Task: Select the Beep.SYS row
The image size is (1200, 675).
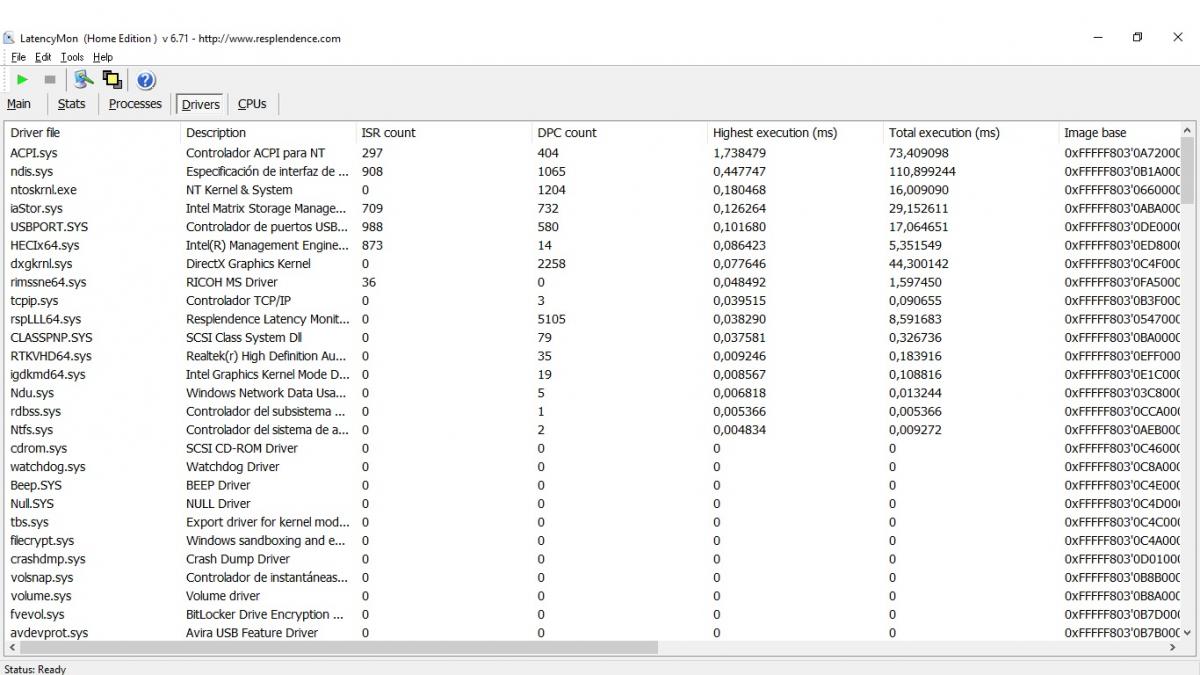Action: tap(593, 485)
